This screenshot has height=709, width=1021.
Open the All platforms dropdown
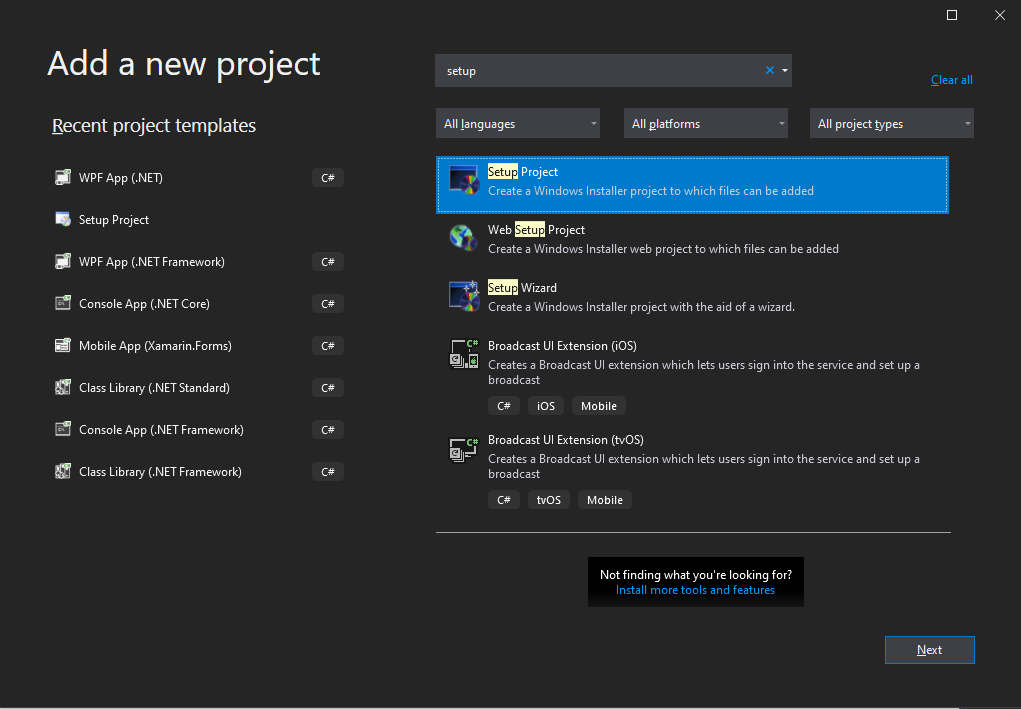click(x=705, y=124)
